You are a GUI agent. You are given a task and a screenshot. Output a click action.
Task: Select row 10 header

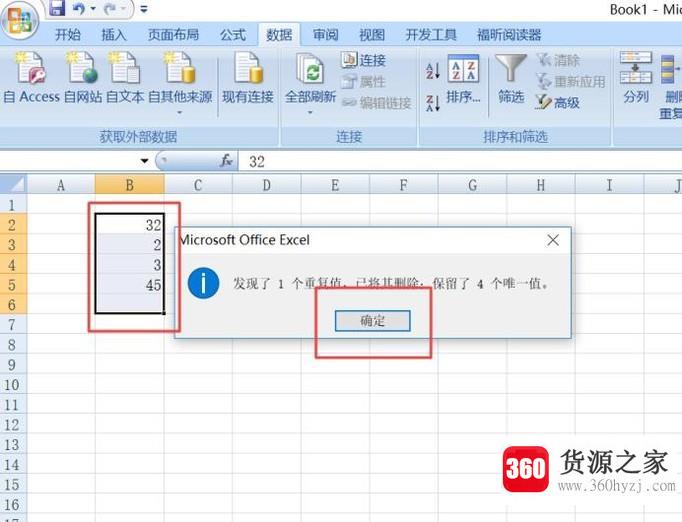coord(13,385)
